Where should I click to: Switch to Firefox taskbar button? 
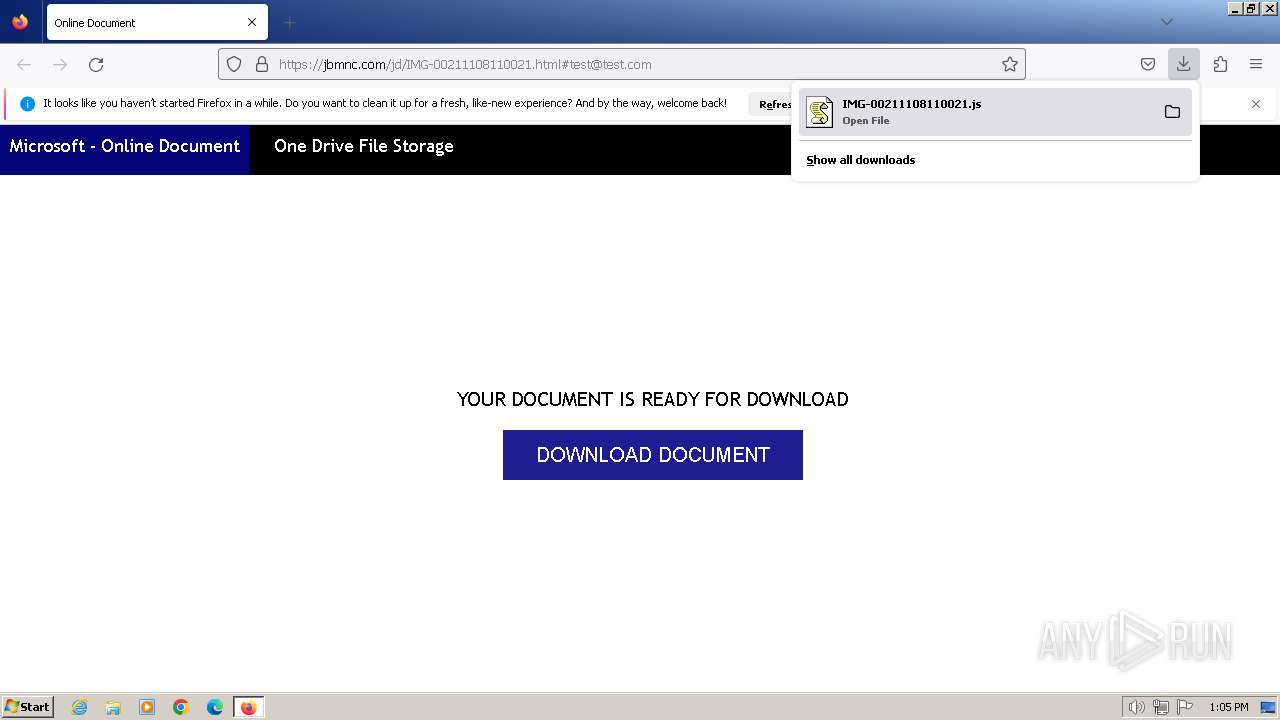pyautogui.click(x=249, y=707)
